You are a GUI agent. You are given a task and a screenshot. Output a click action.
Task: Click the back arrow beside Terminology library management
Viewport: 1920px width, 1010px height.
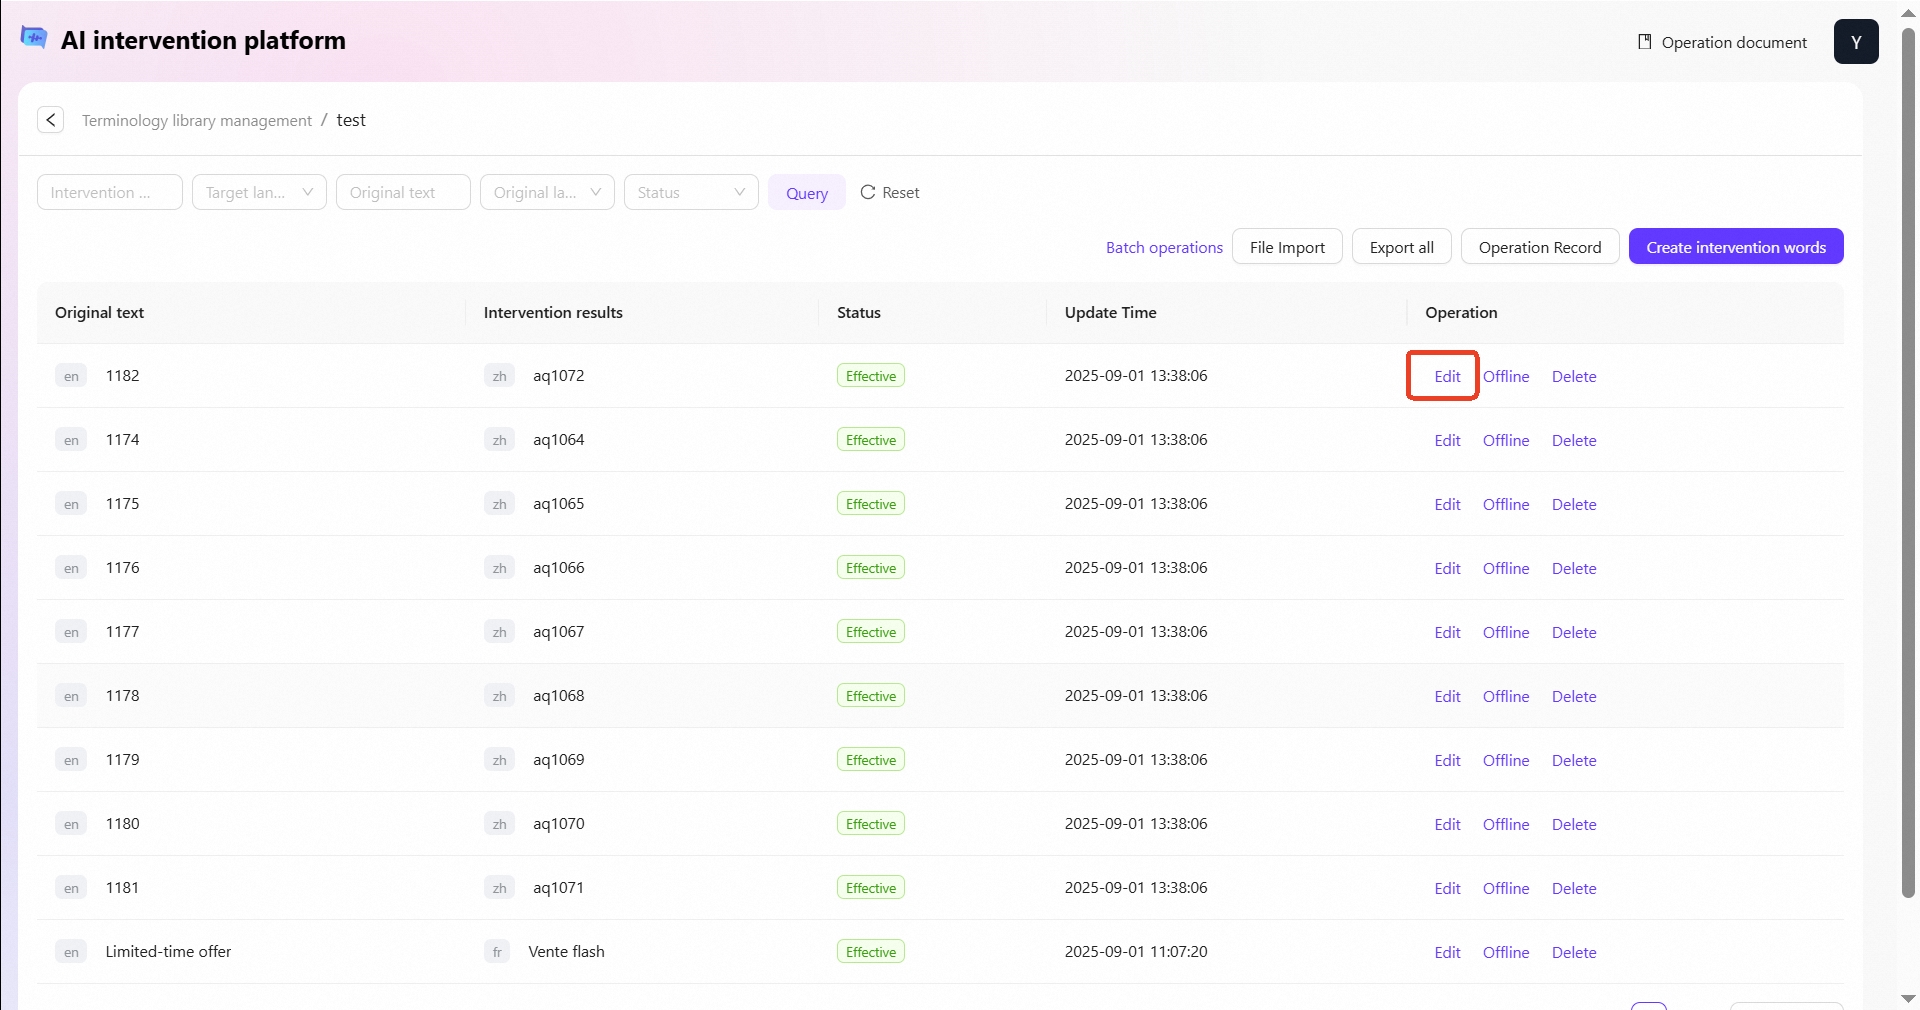click(51, 120)
